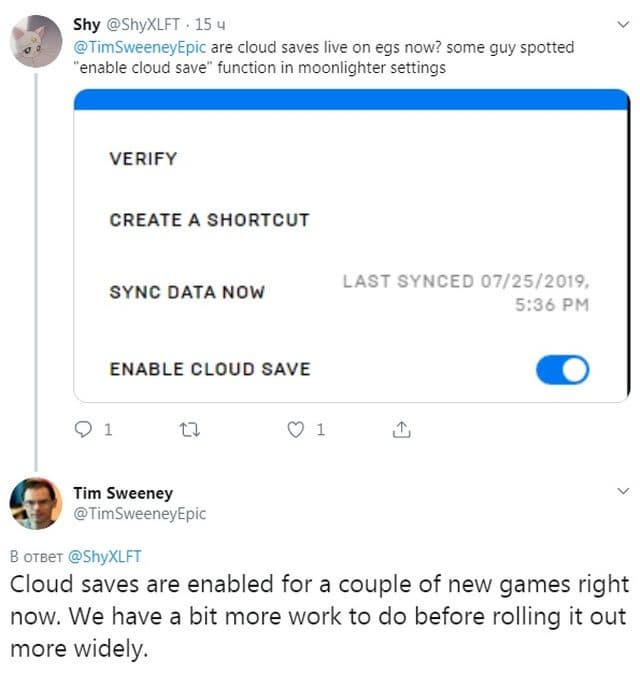This screenshot has height=675, width=640.
Task: Open Shy's profile avatar
Action: pos(37,41)
